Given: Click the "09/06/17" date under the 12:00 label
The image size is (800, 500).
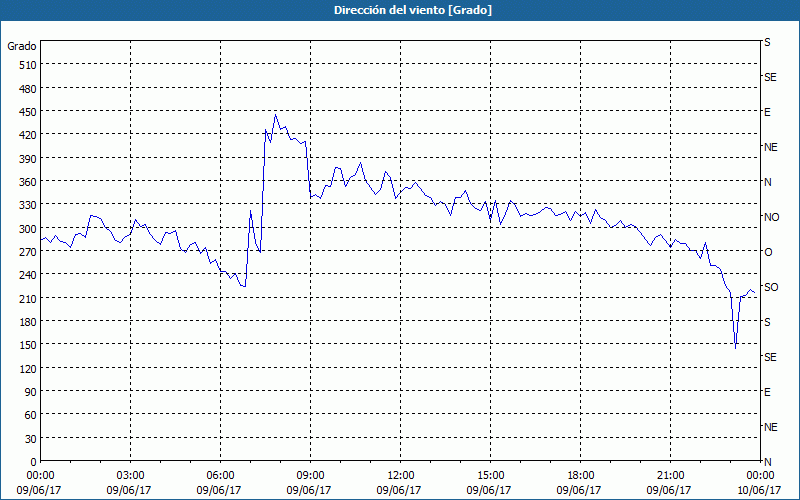Looking at the screenshot, I should pos(399,490).
